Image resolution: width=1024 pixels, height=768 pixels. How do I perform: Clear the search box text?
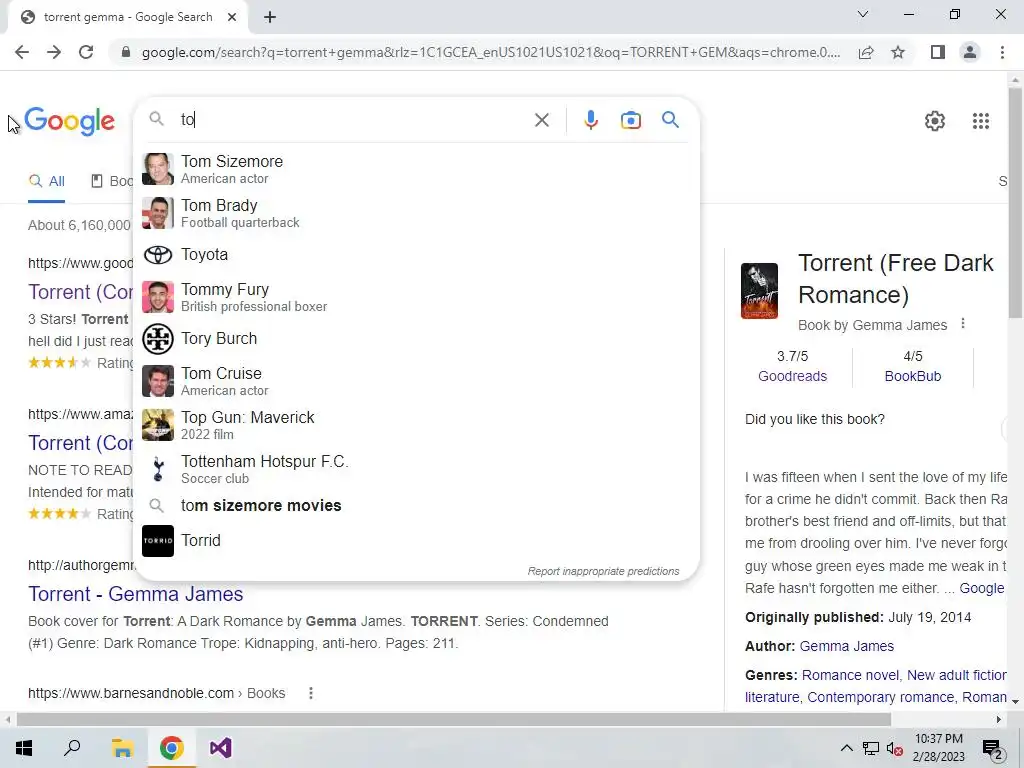(541, 120)
